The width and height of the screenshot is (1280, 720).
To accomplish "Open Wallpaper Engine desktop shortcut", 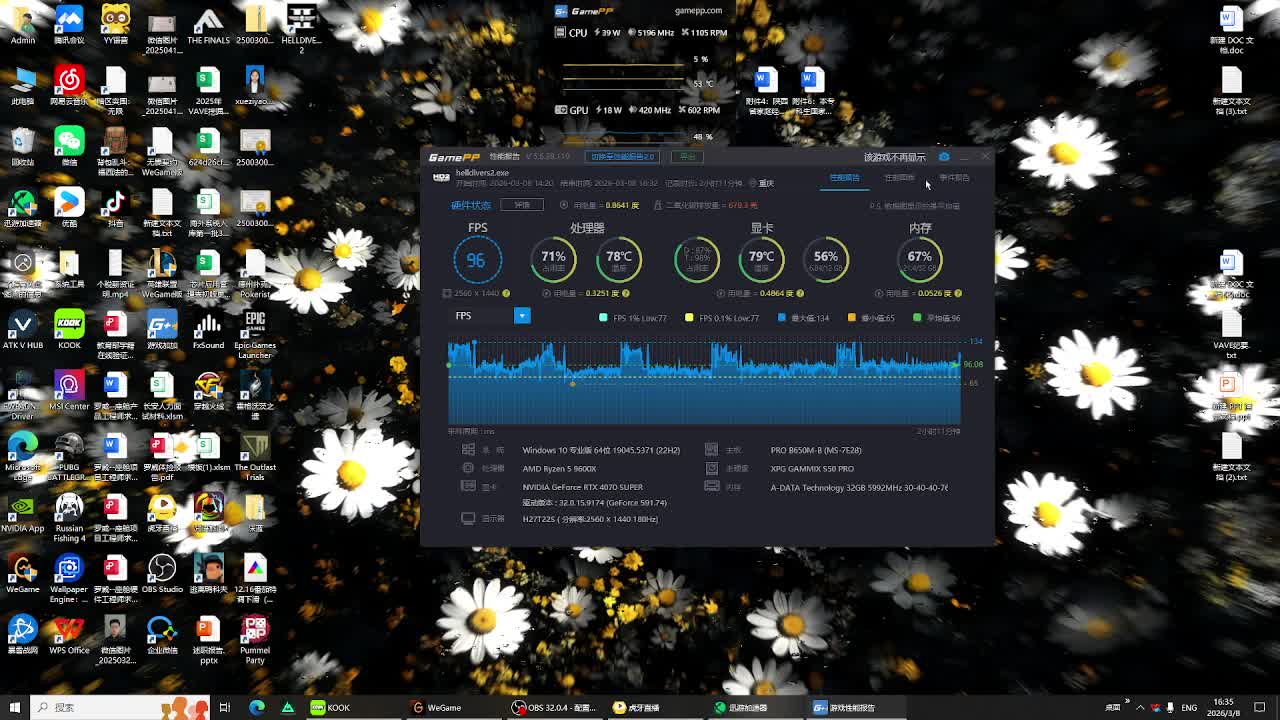I will (69, 575).
